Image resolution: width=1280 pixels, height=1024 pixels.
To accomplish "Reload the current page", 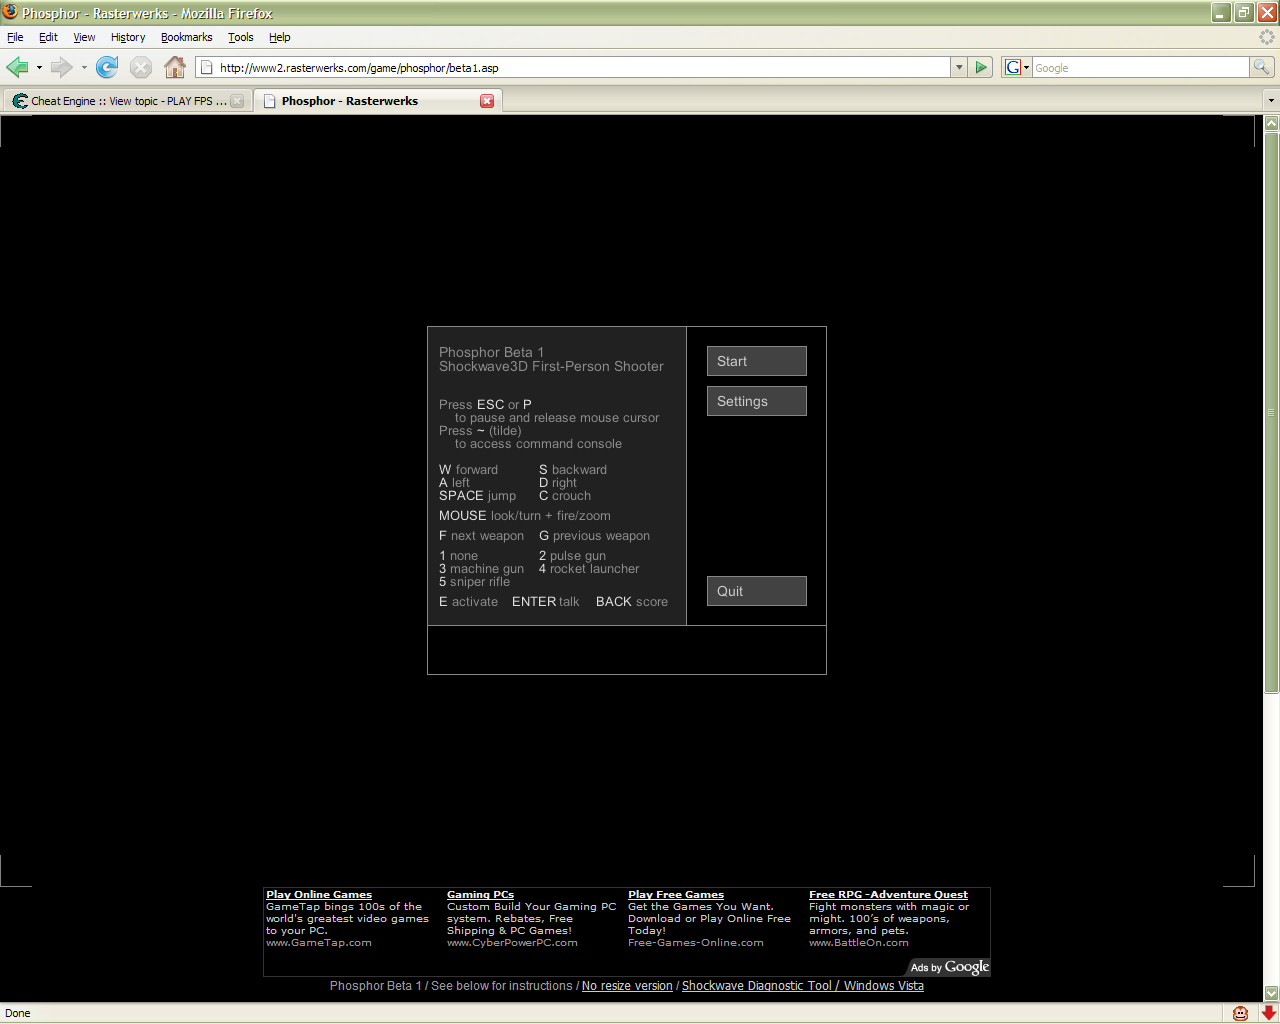I will tap(107, 67).
